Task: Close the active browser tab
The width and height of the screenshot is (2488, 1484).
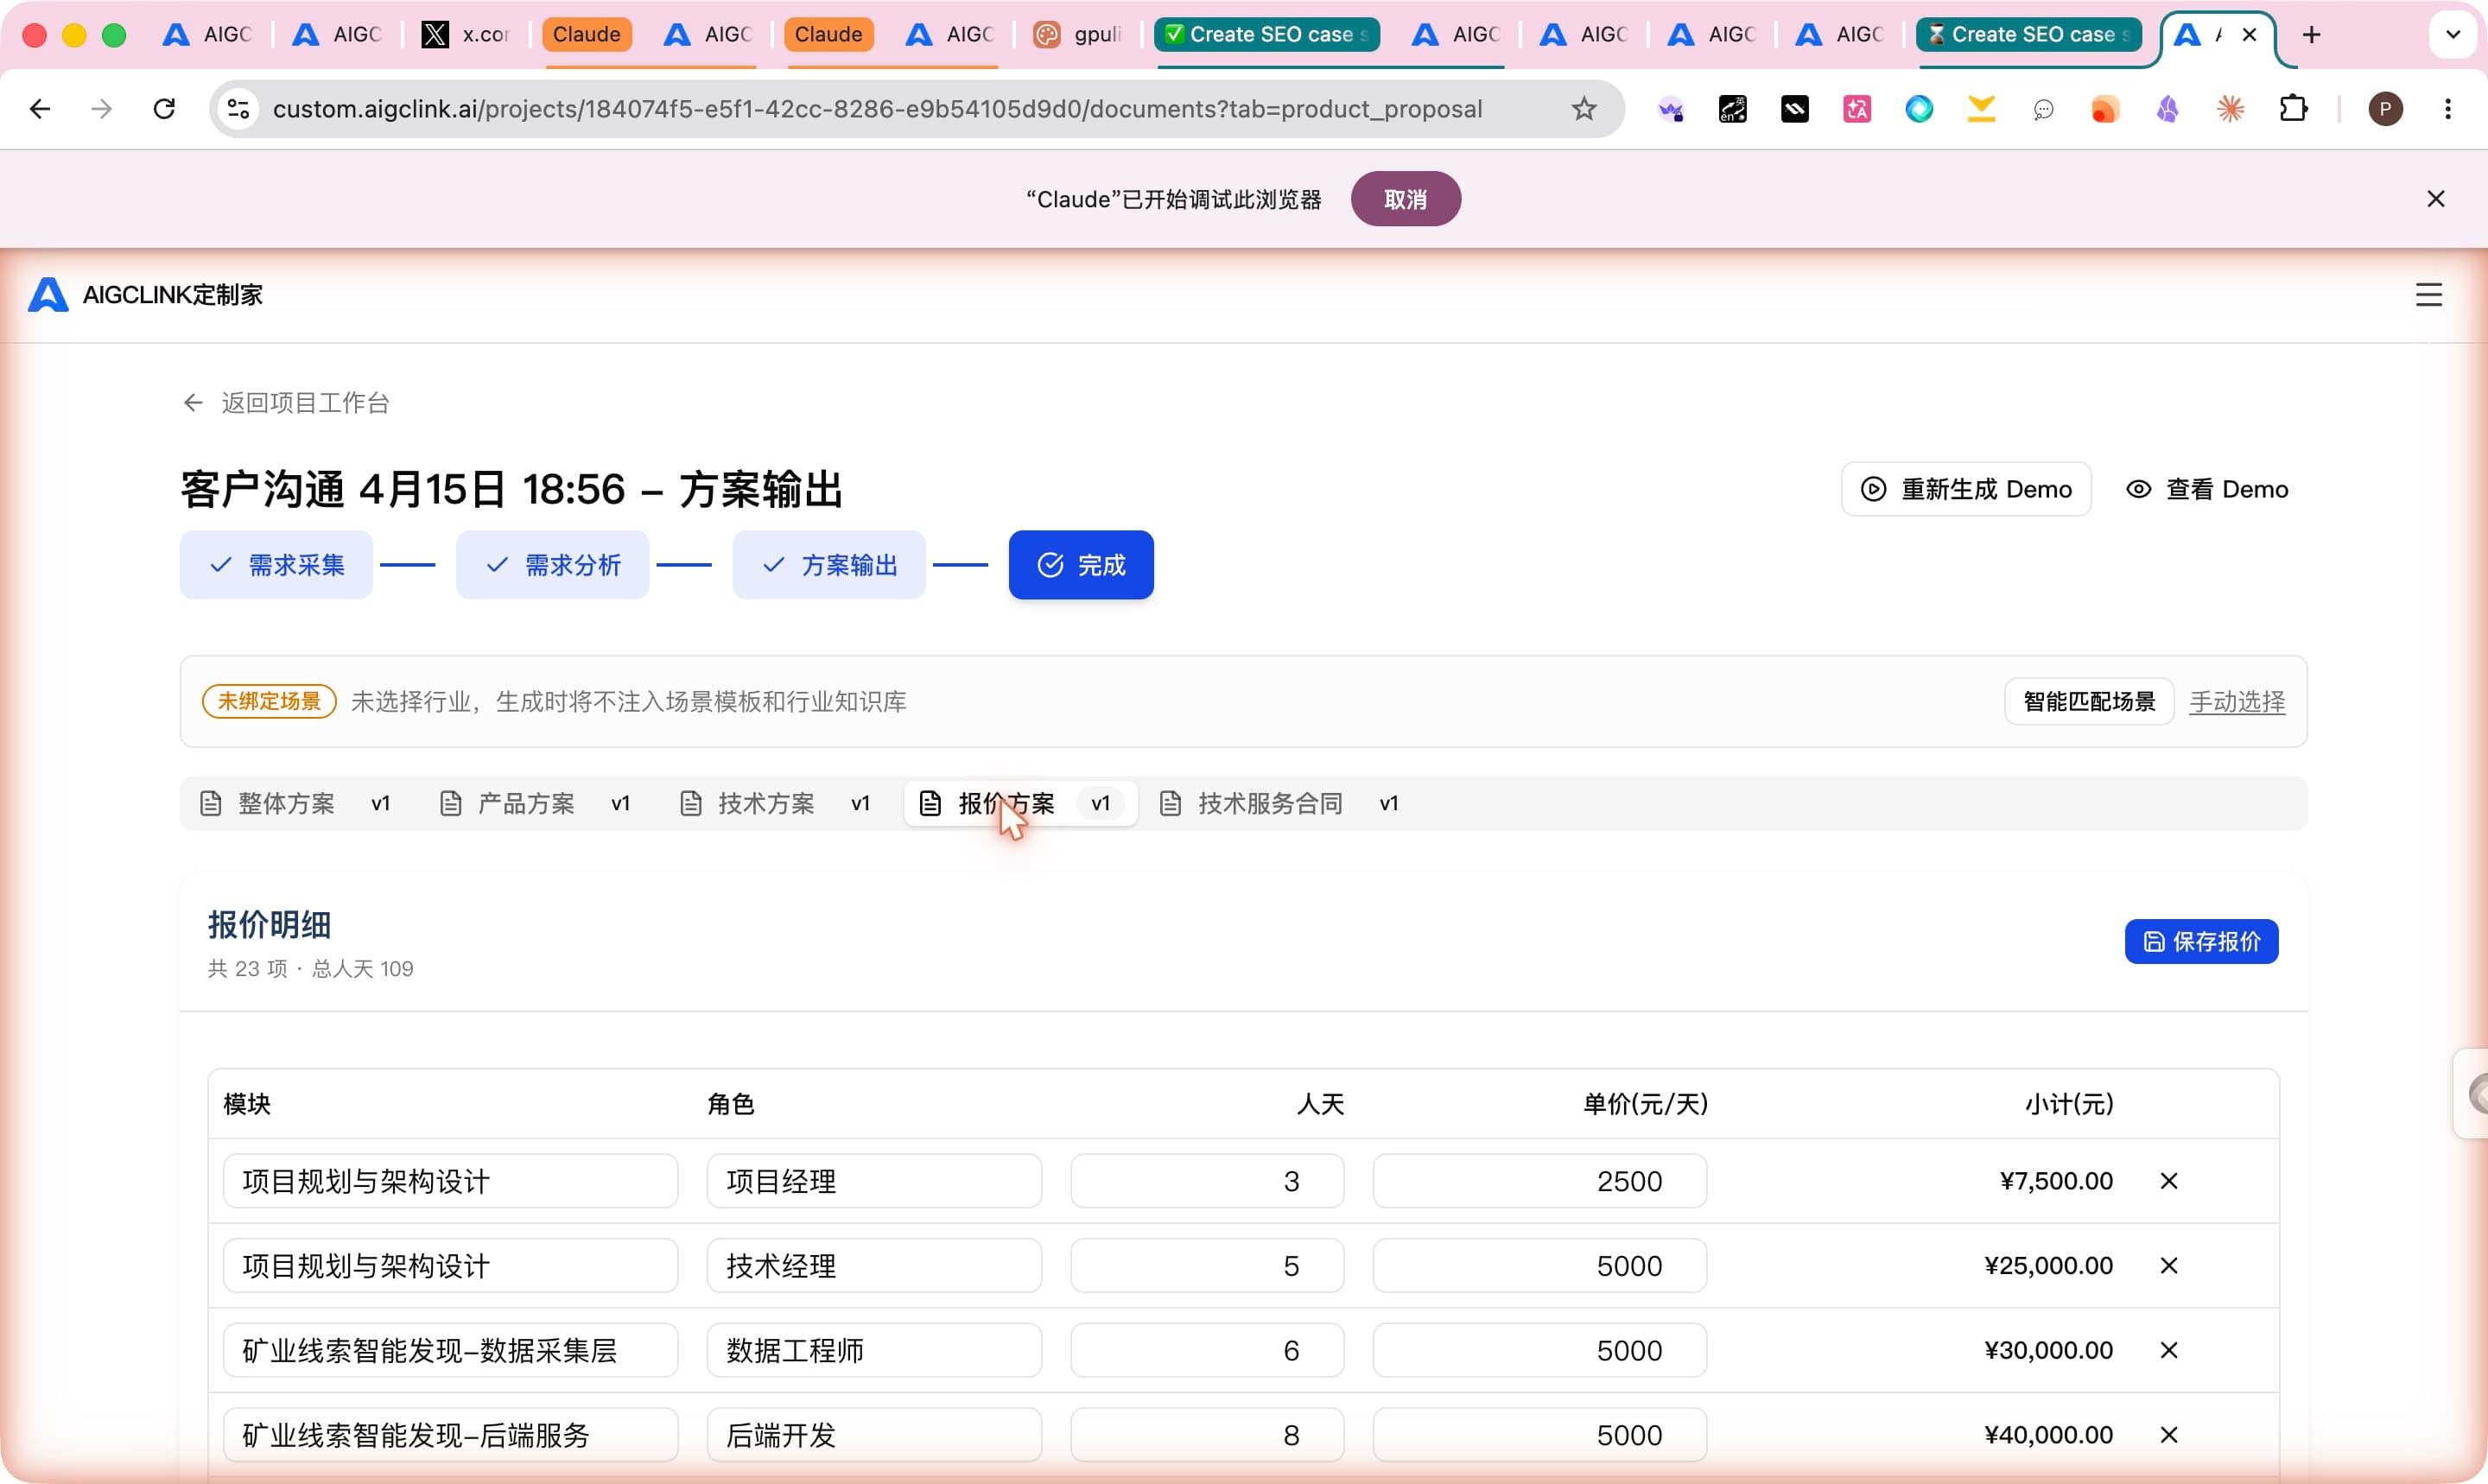Action: [2250, 35]
